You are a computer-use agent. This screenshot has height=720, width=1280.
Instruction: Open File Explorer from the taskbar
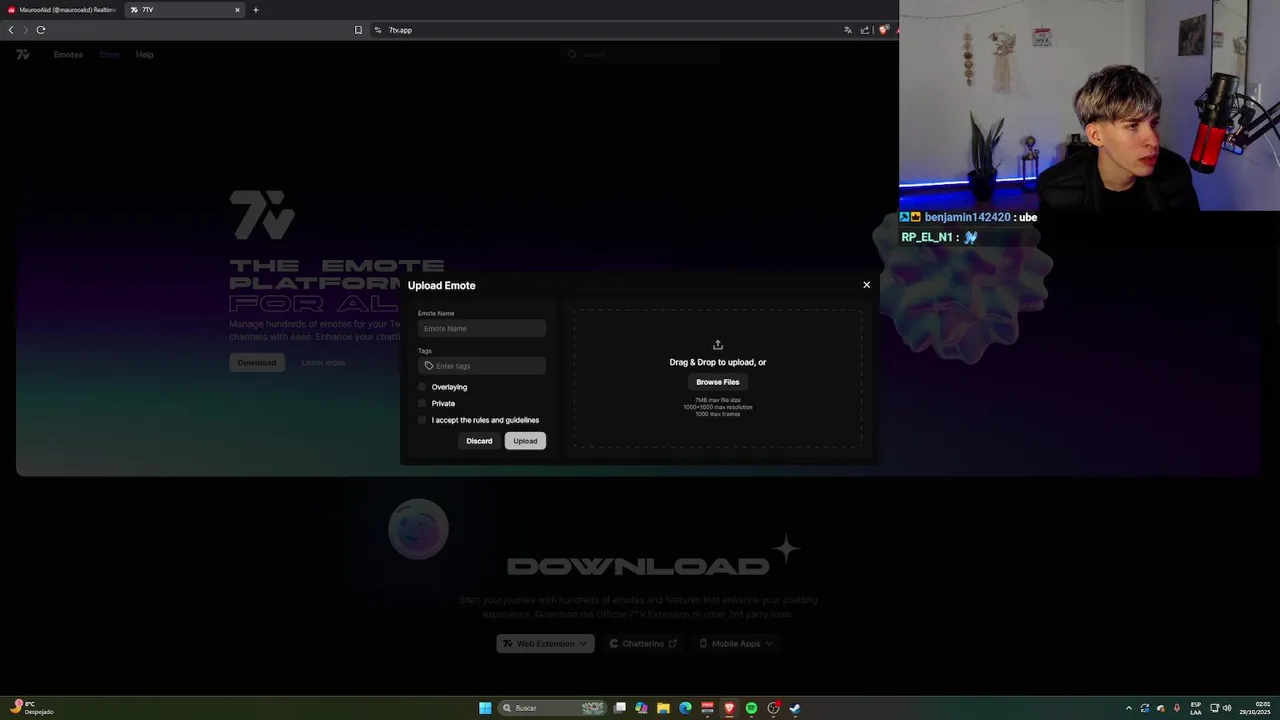point(663,708)
